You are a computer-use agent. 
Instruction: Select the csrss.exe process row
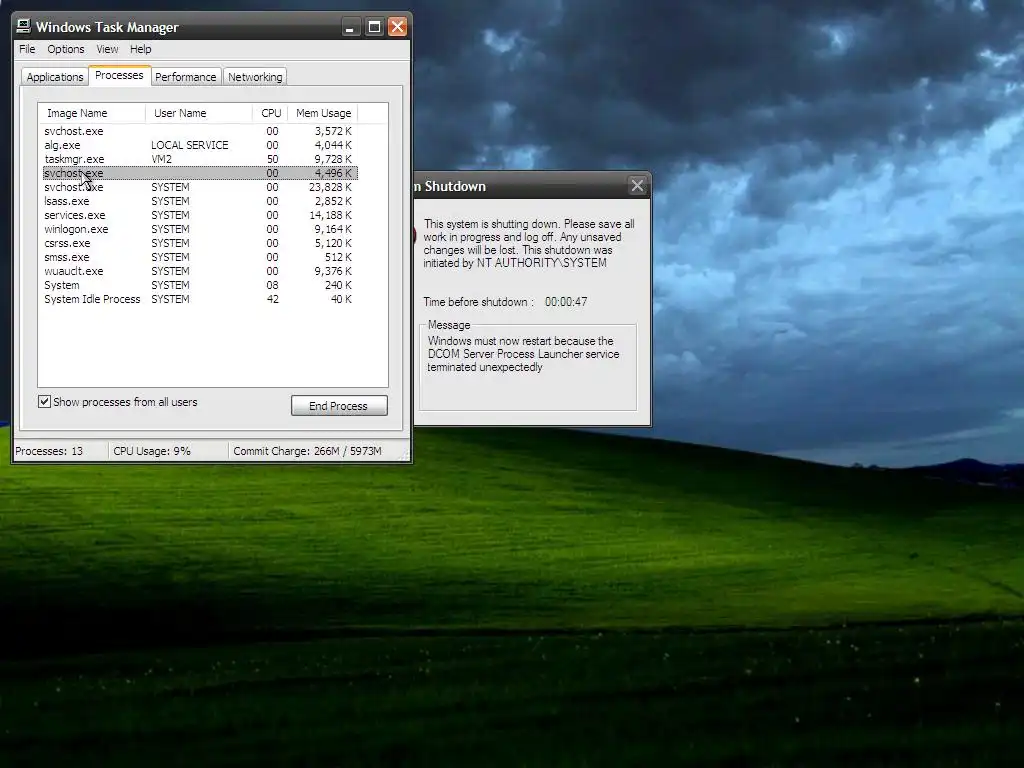click(200, 243)
